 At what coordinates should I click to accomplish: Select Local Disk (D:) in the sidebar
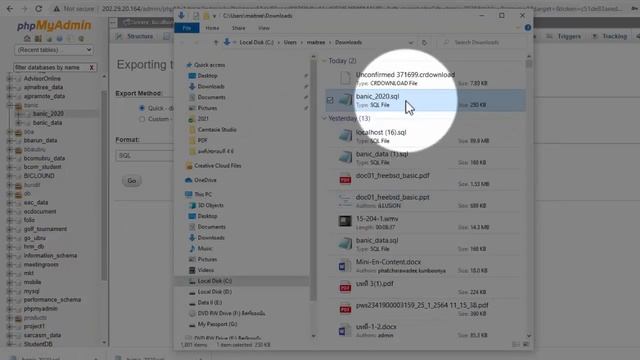coord(215,291)
